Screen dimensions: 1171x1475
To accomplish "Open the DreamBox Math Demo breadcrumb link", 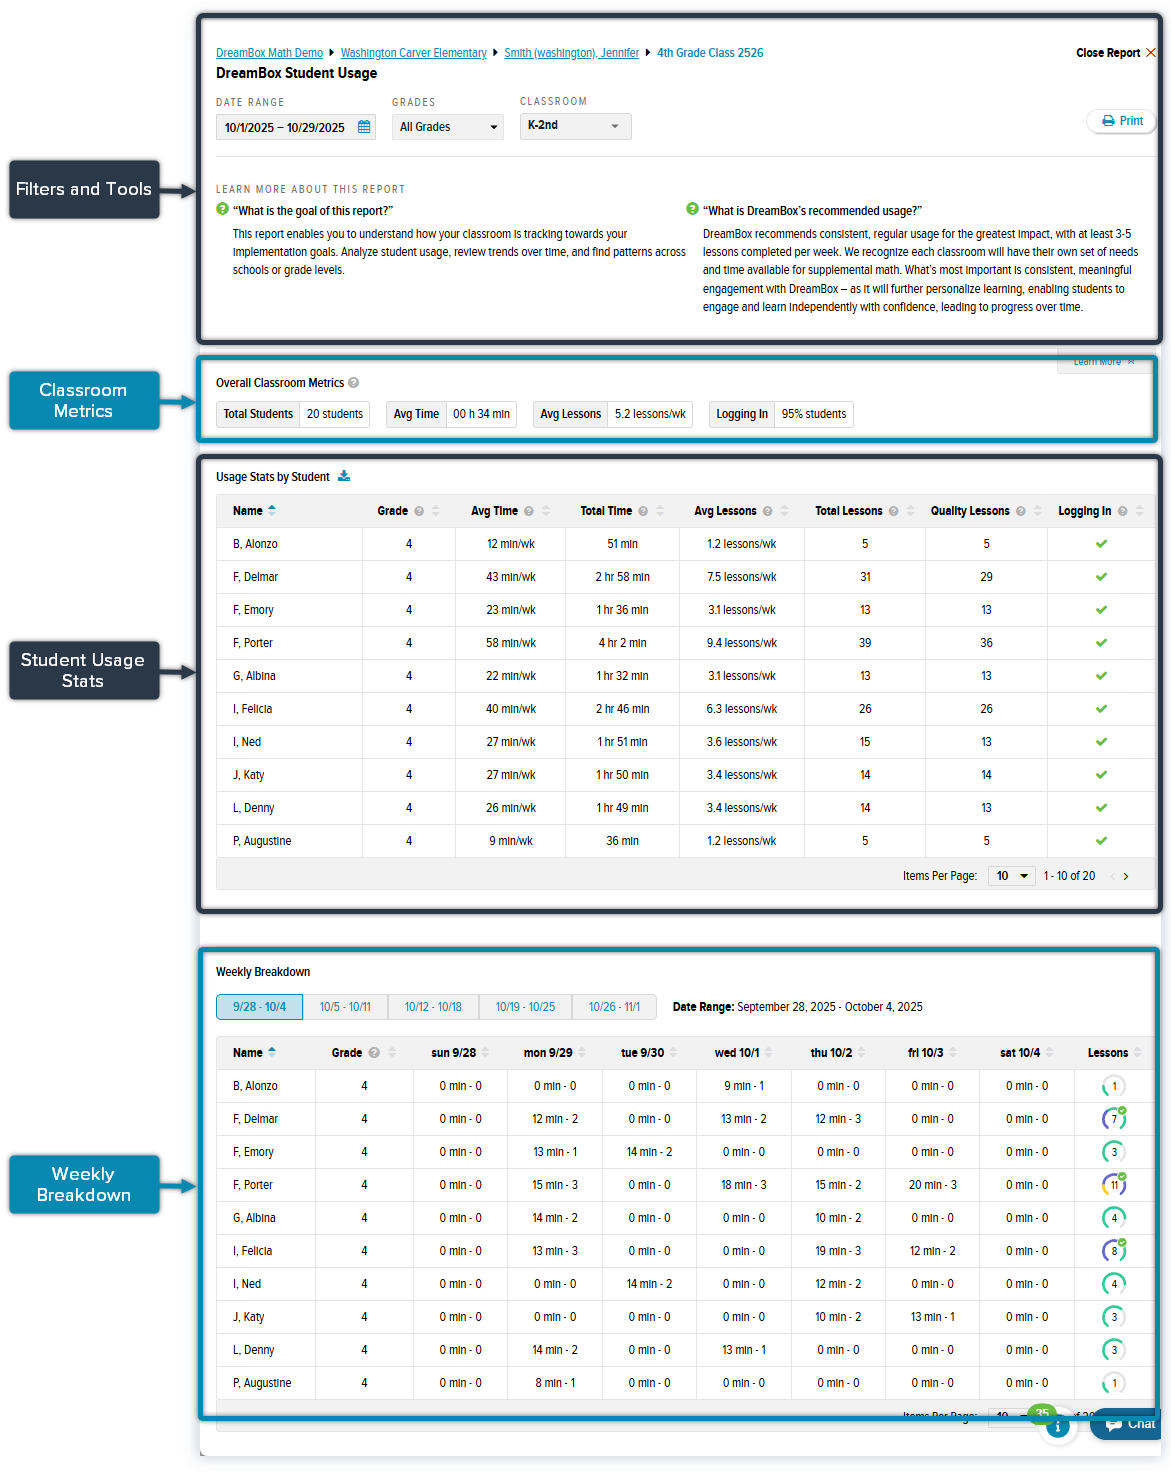I will [x=269, y=53].
